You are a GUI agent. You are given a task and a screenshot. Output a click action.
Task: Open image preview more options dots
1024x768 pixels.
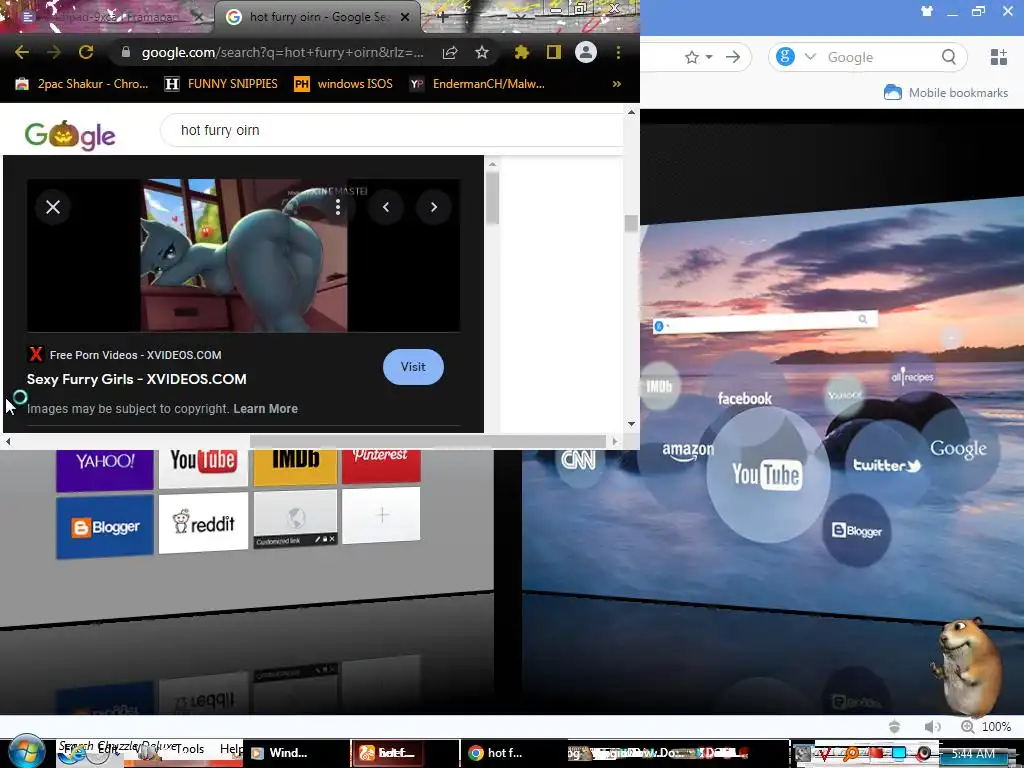click(x=338, y=207)
